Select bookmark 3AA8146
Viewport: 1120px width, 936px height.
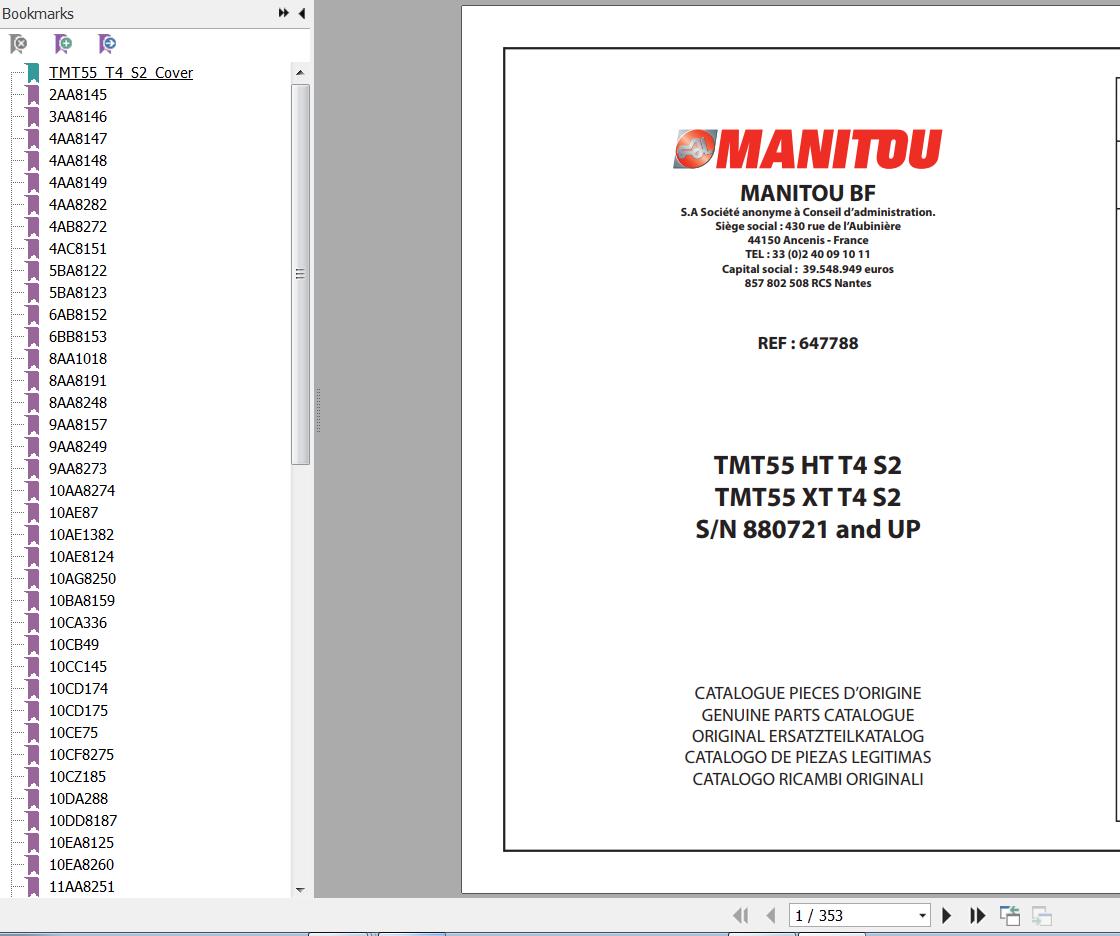pos(78,117)
